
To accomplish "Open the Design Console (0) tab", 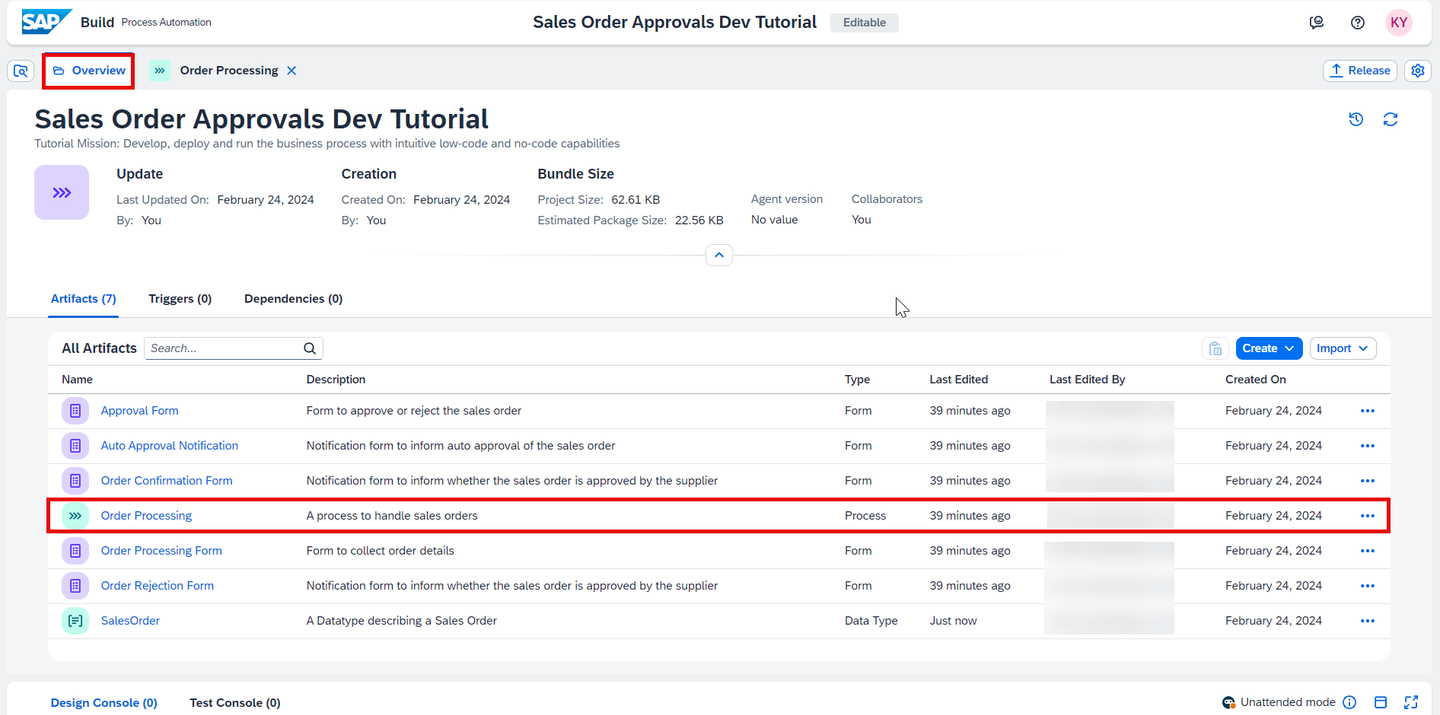I will tap(104, 703).
